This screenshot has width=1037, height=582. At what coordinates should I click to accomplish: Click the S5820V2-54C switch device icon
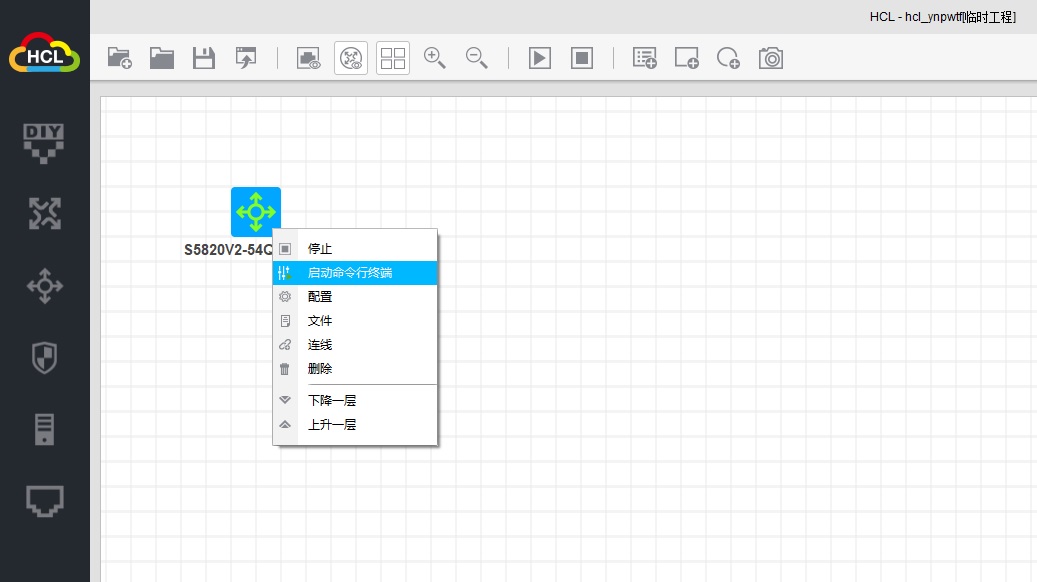pyautogui.click(x=256, y=211)
